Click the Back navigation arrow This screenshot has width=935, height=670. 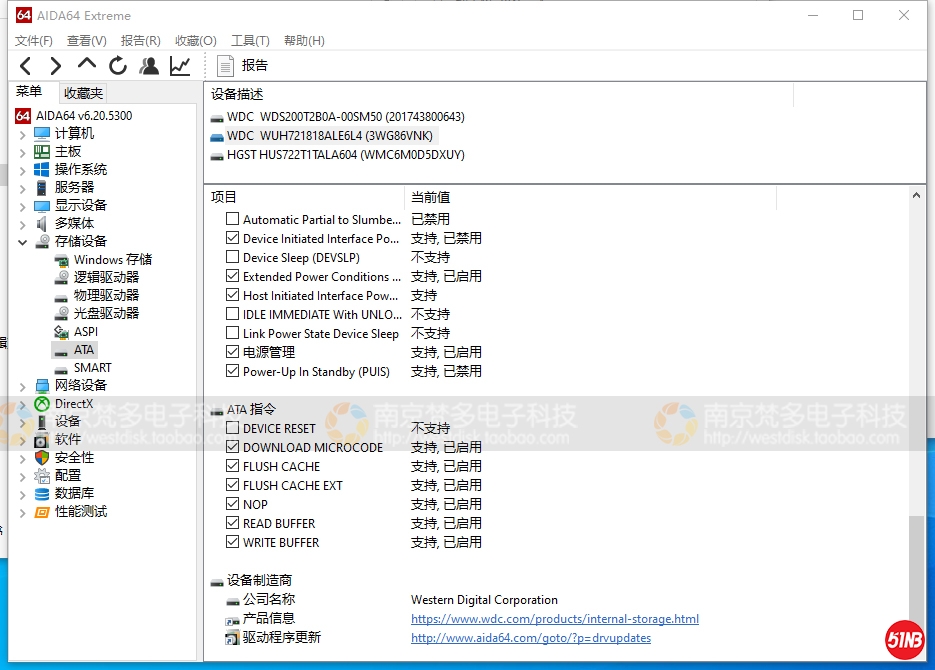pos(26,66)
